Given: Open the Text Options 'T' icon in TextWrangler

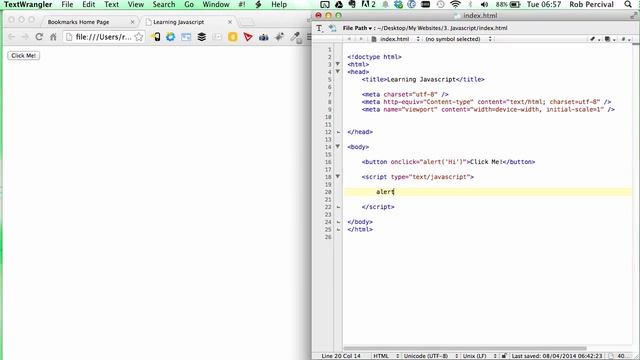Looking at the screenshot, I should click(319, 28).
